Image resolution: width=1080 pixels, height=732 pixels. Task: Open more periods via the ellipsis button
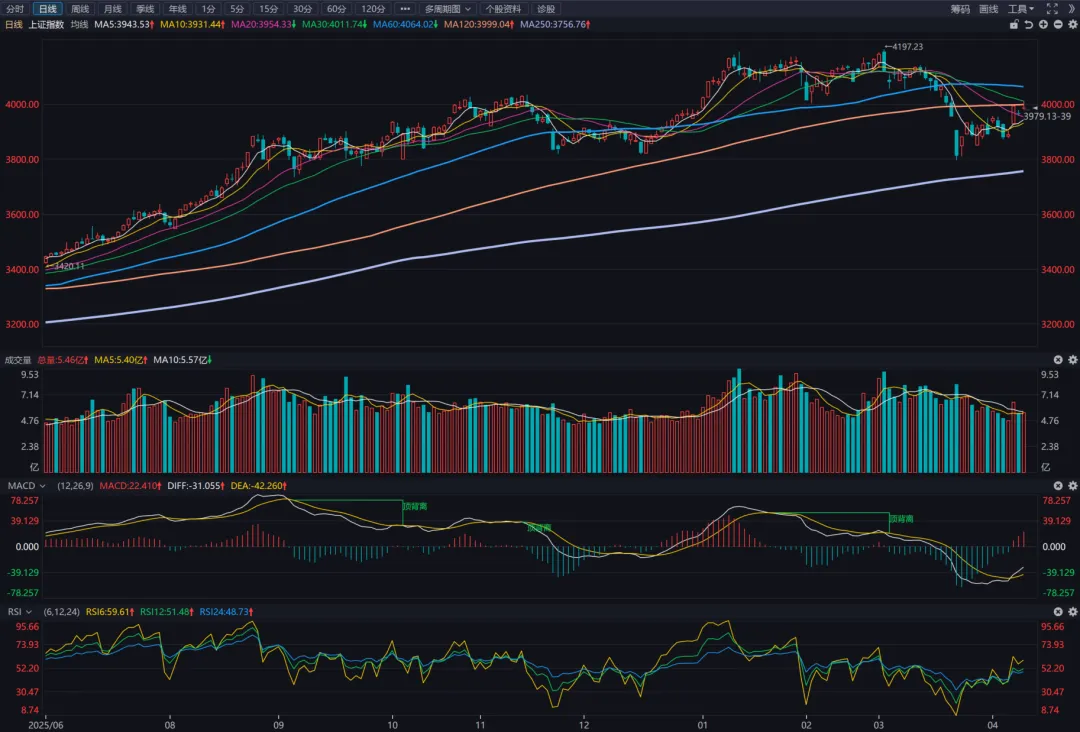pos(405,9)
